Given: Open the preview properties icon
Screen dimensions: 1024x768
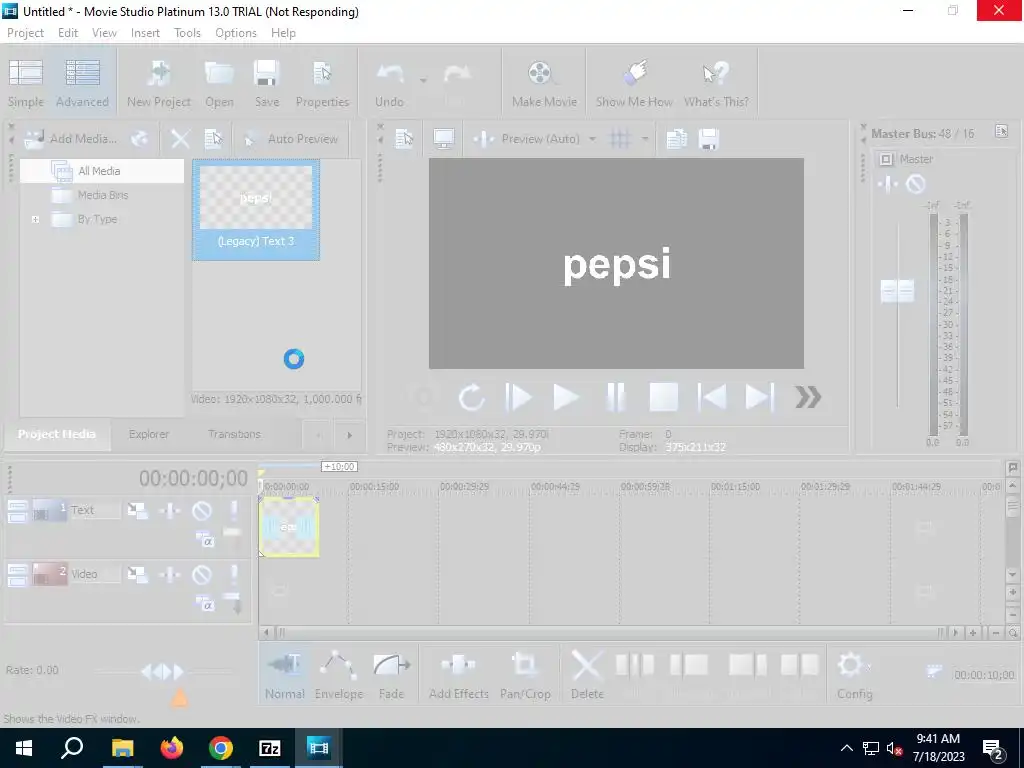Looking at the screenshot, I should click(404, 138).
